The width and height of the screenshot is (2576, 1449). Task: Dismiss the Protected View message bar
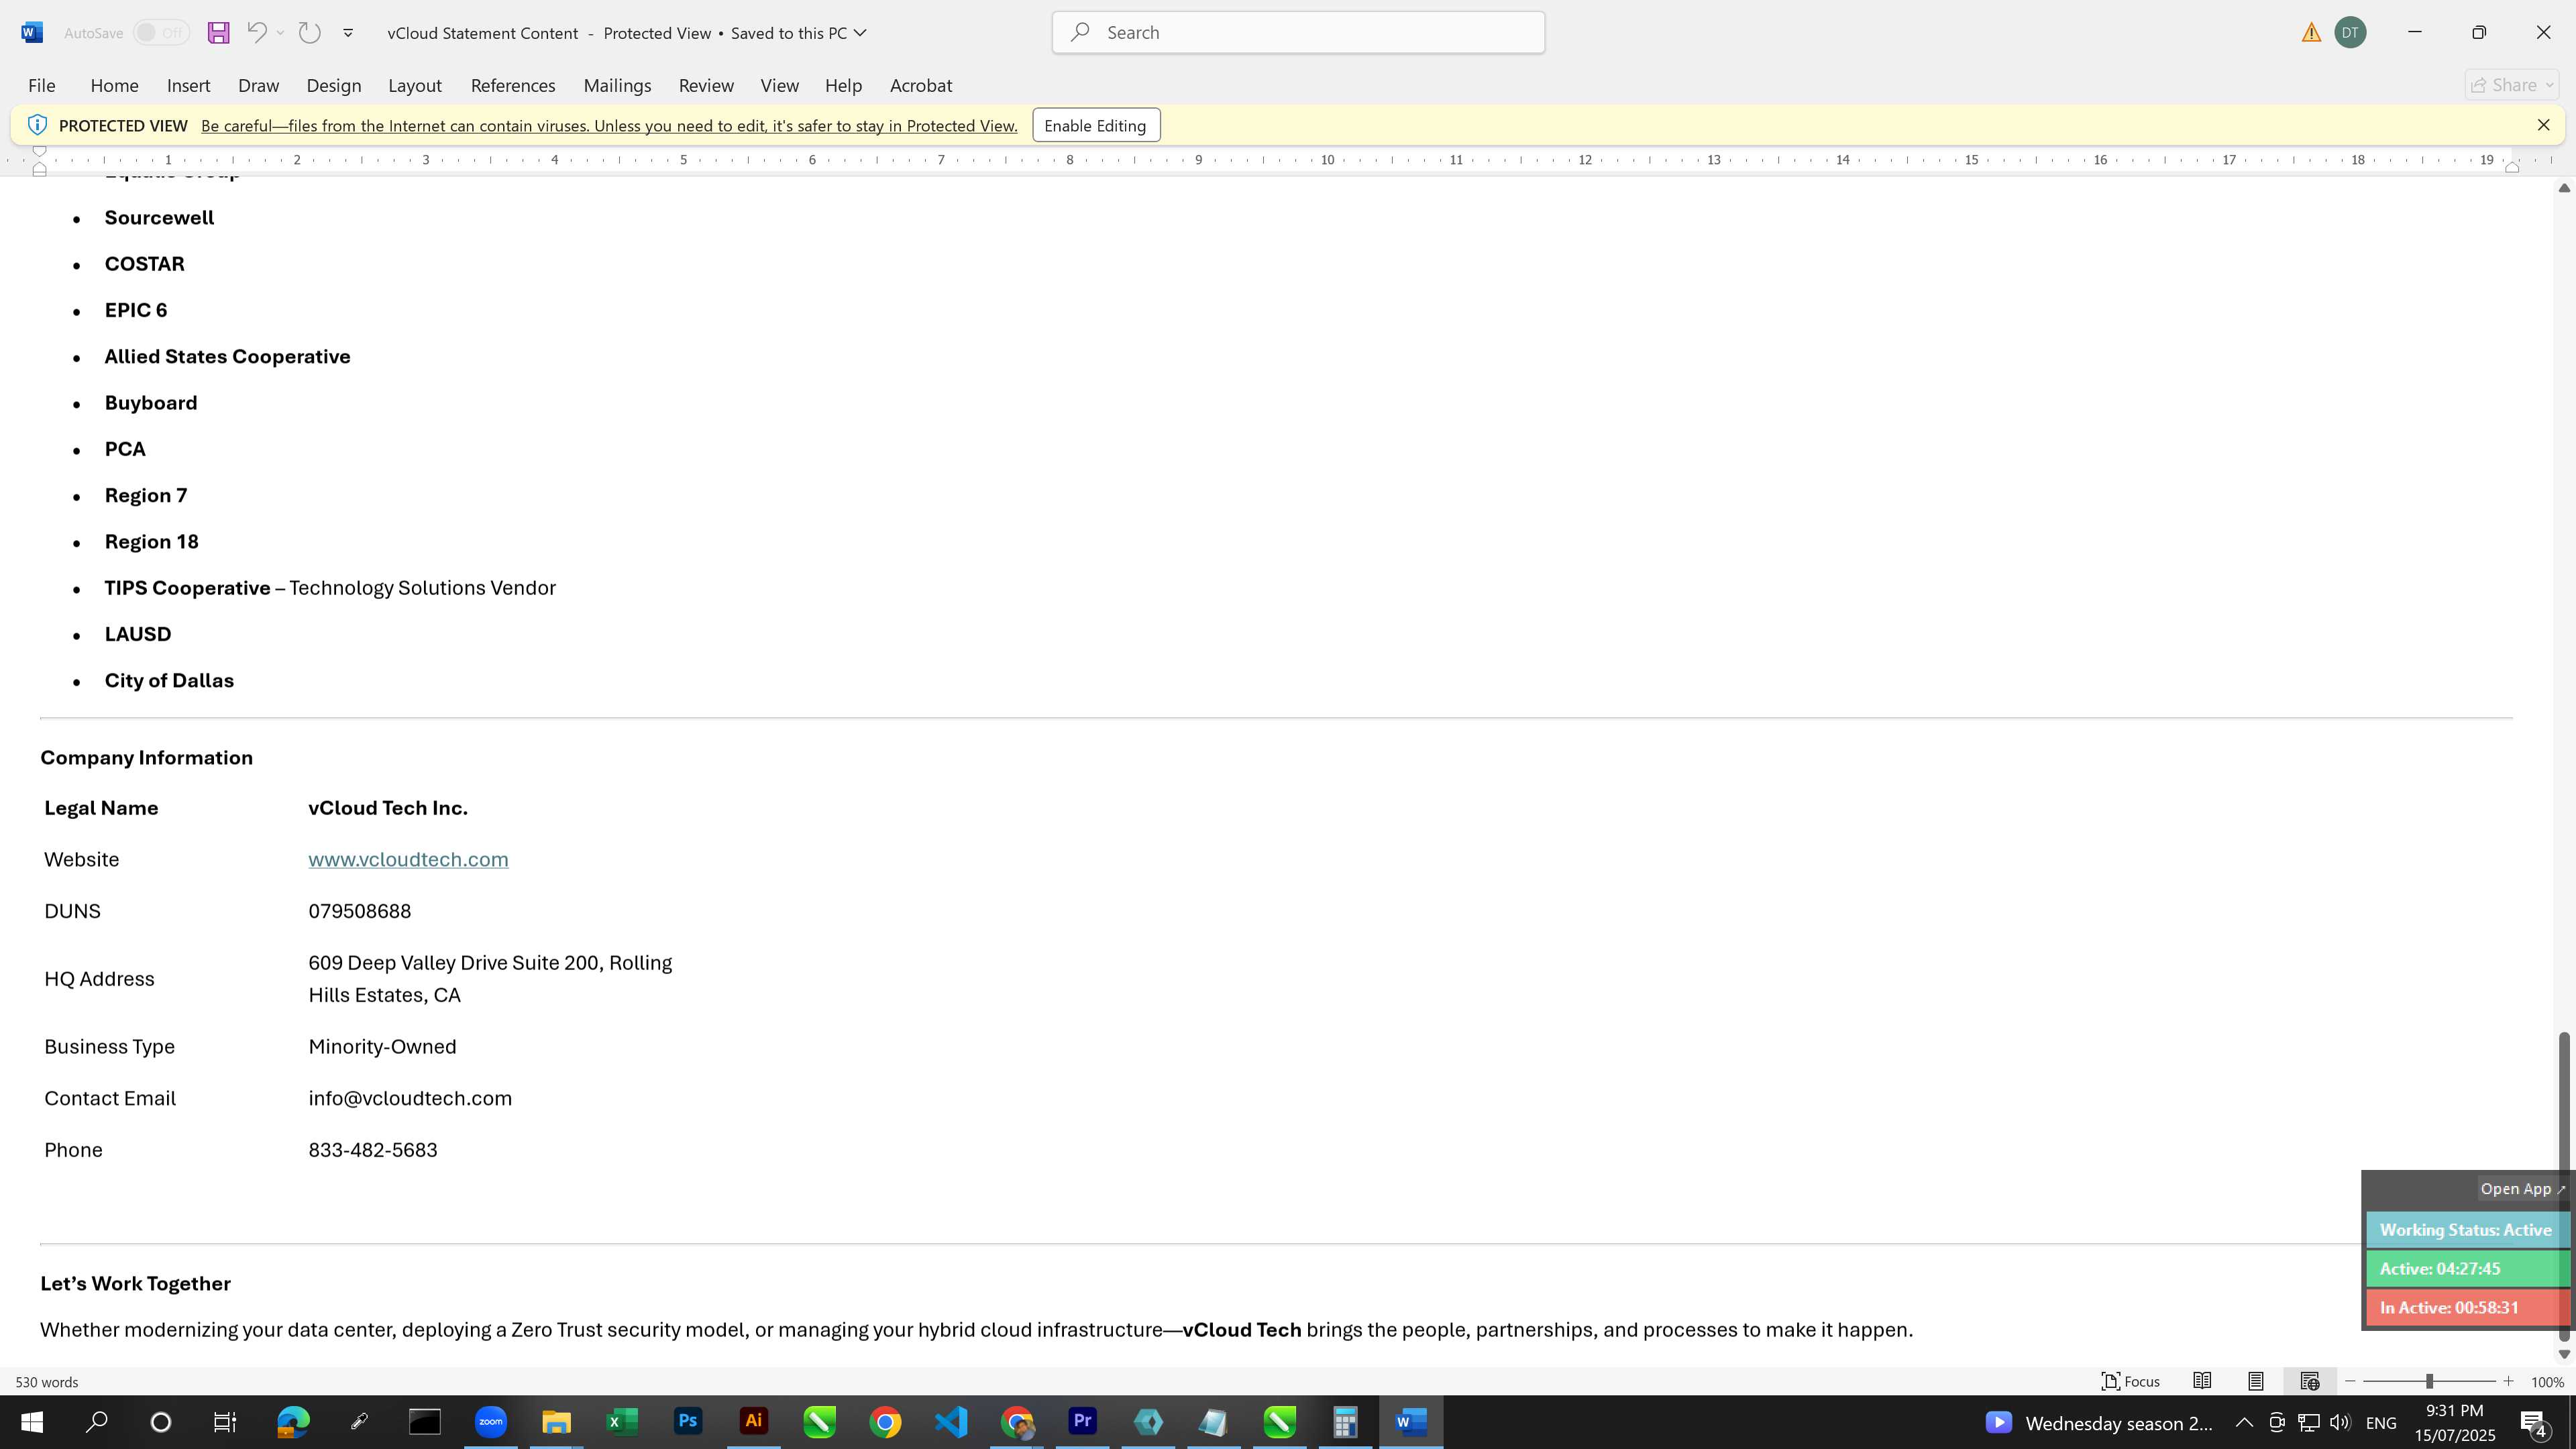2543,125
